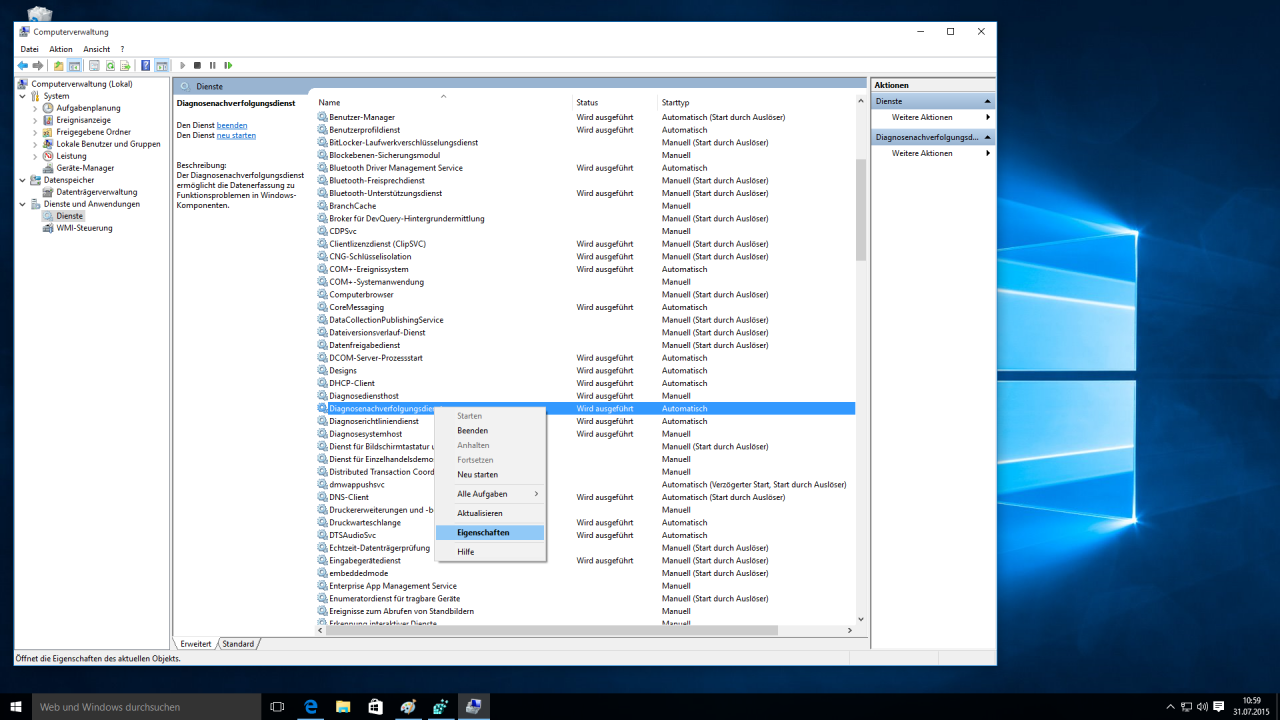Choose Aktualisieren in context menu
The width and height of the screenshot is (1280, 720).
[490, 513]
